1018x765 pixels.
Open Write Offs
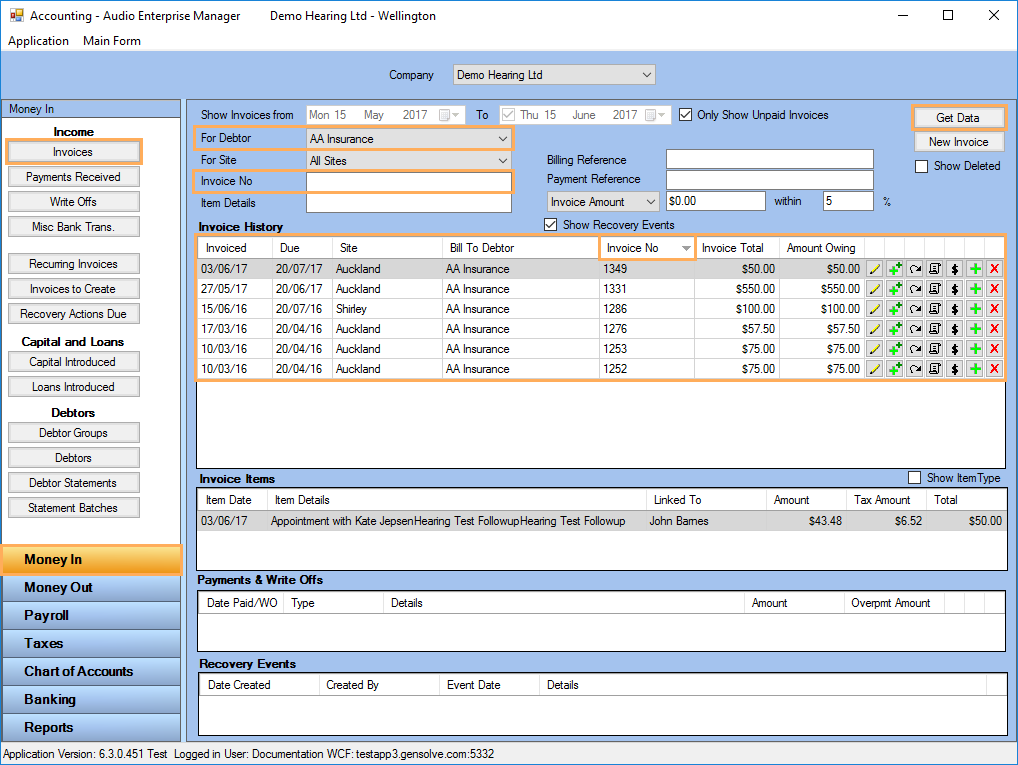click(73, 202)
